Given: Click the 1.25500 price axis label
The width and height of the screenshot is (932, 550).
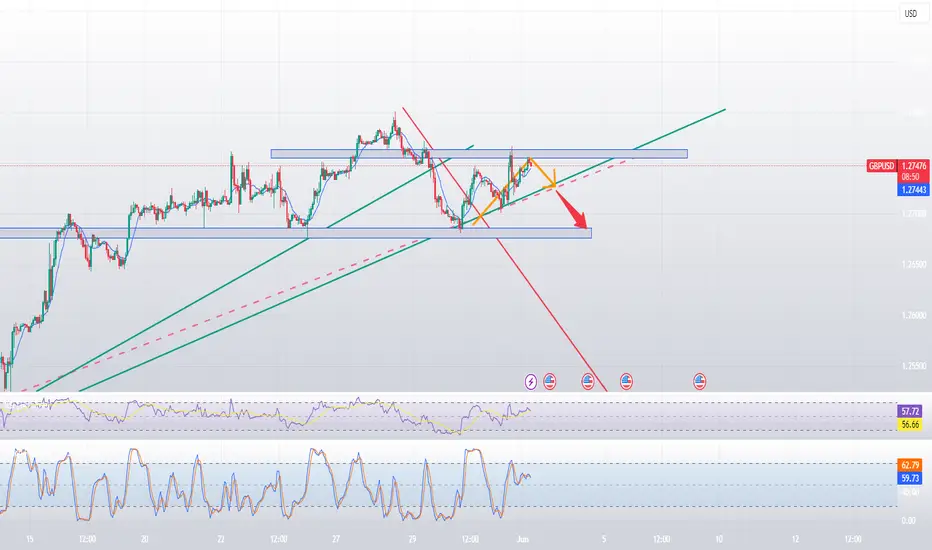Looking at the screenshot, I should click(914, 366).
